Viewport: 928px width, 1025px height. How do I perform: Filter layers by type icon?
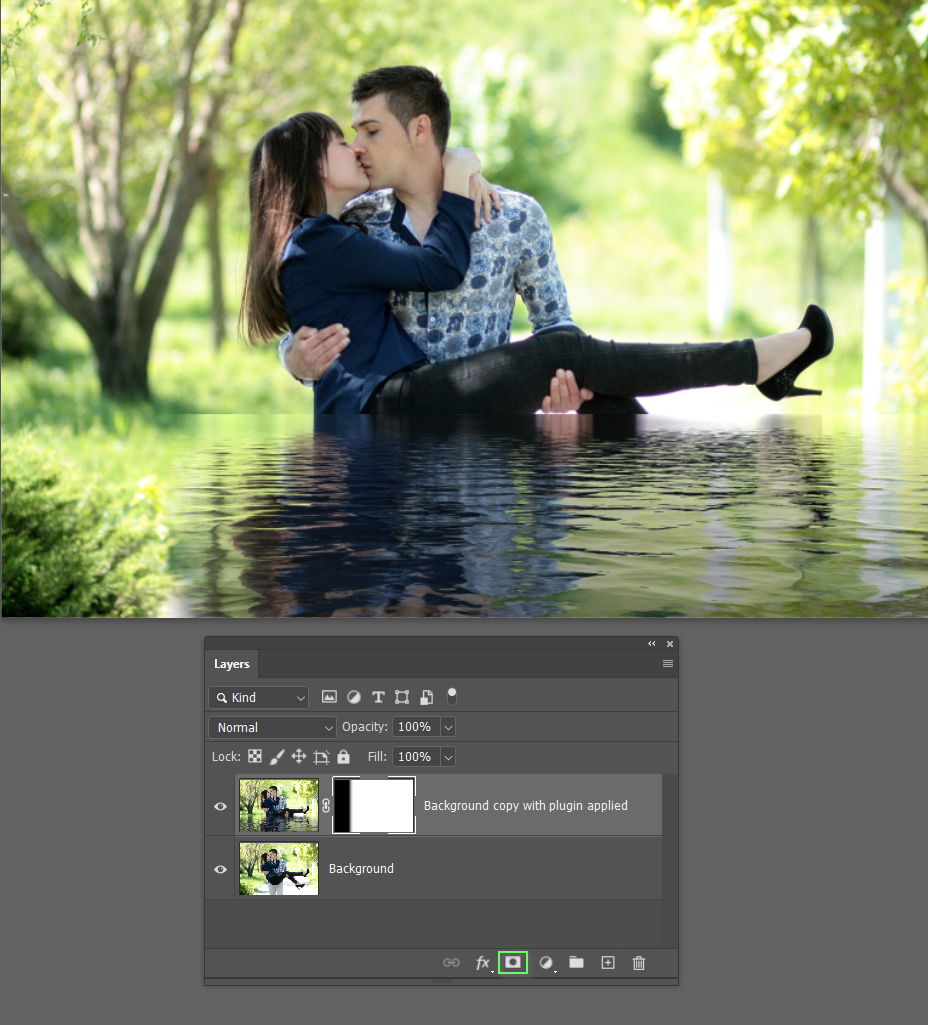[x=330, y=697]
